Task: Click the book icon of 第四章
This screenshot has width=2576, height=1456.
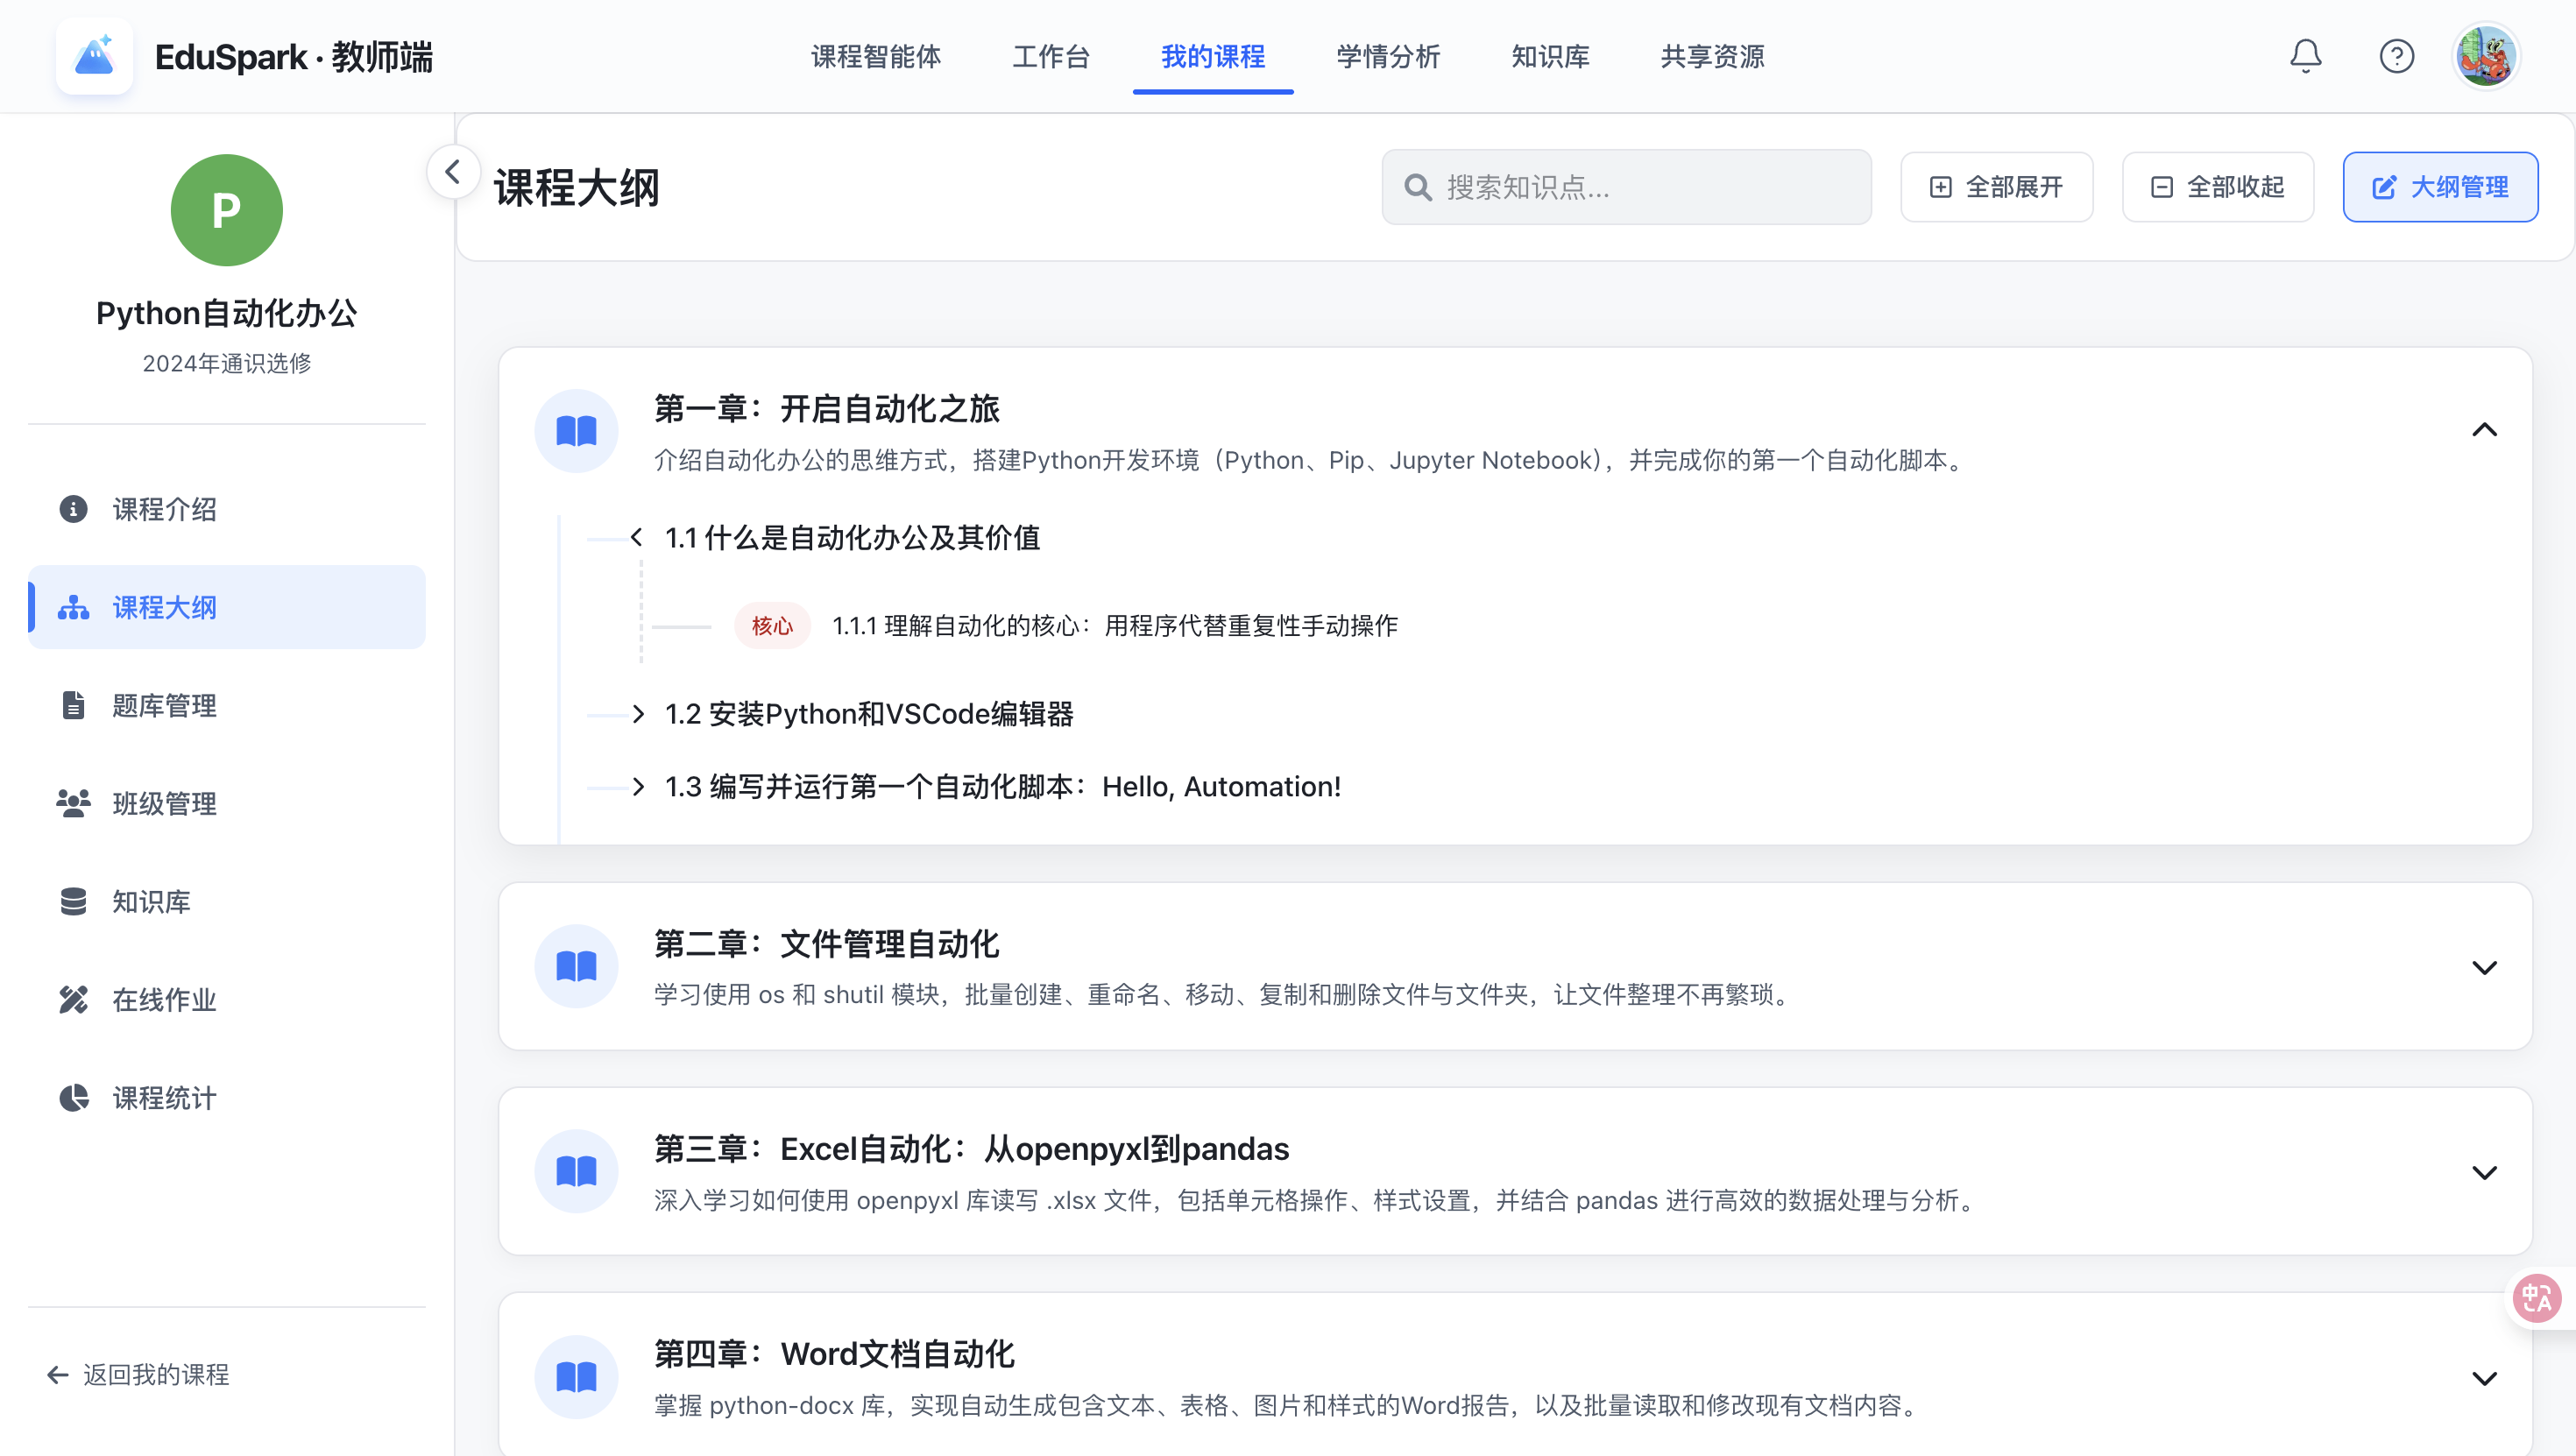Action: (576, 1377)
